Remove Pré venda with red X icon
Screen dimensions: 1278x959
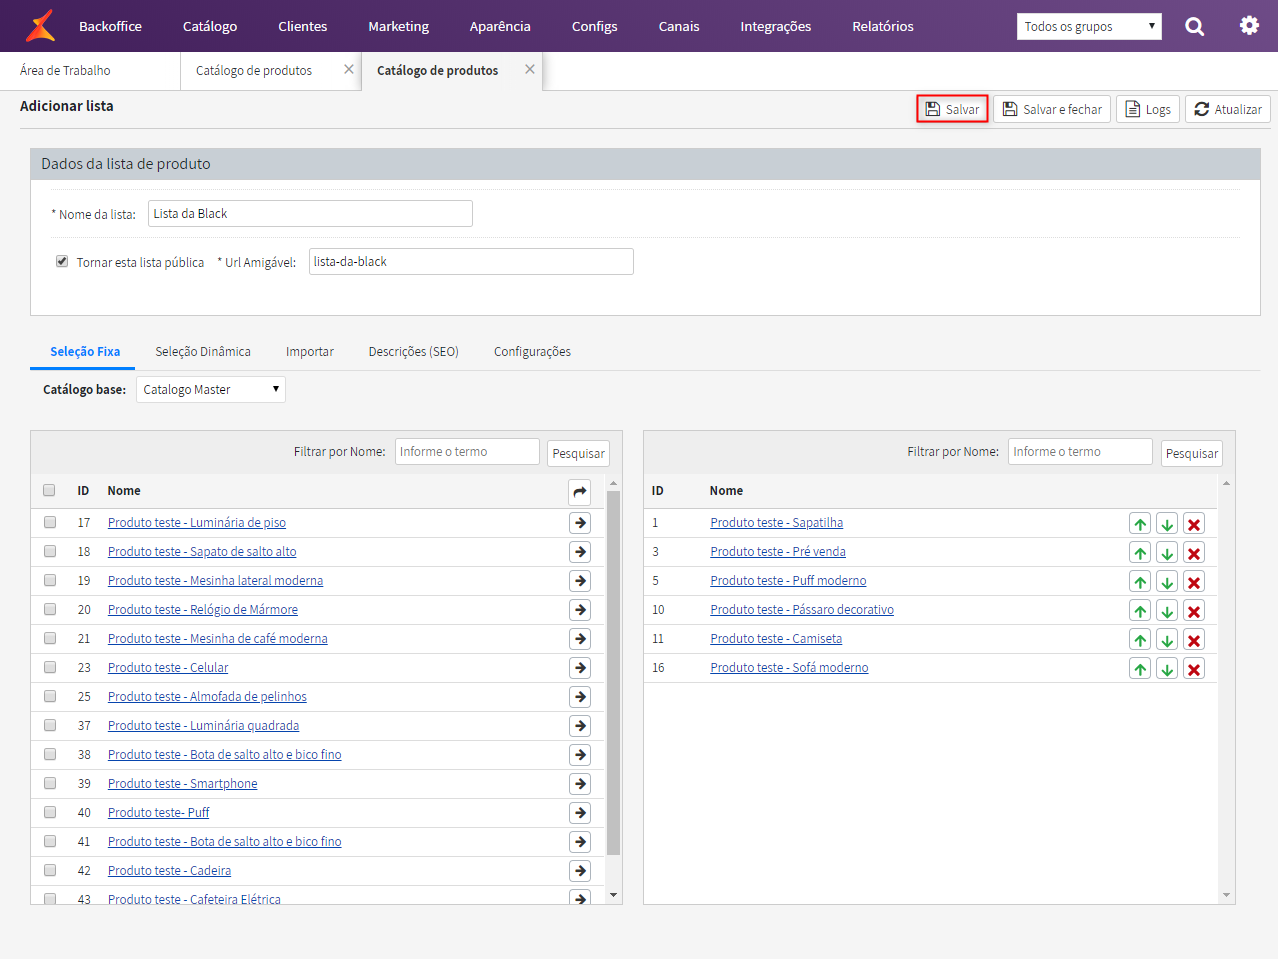(x=1194, y=553)
